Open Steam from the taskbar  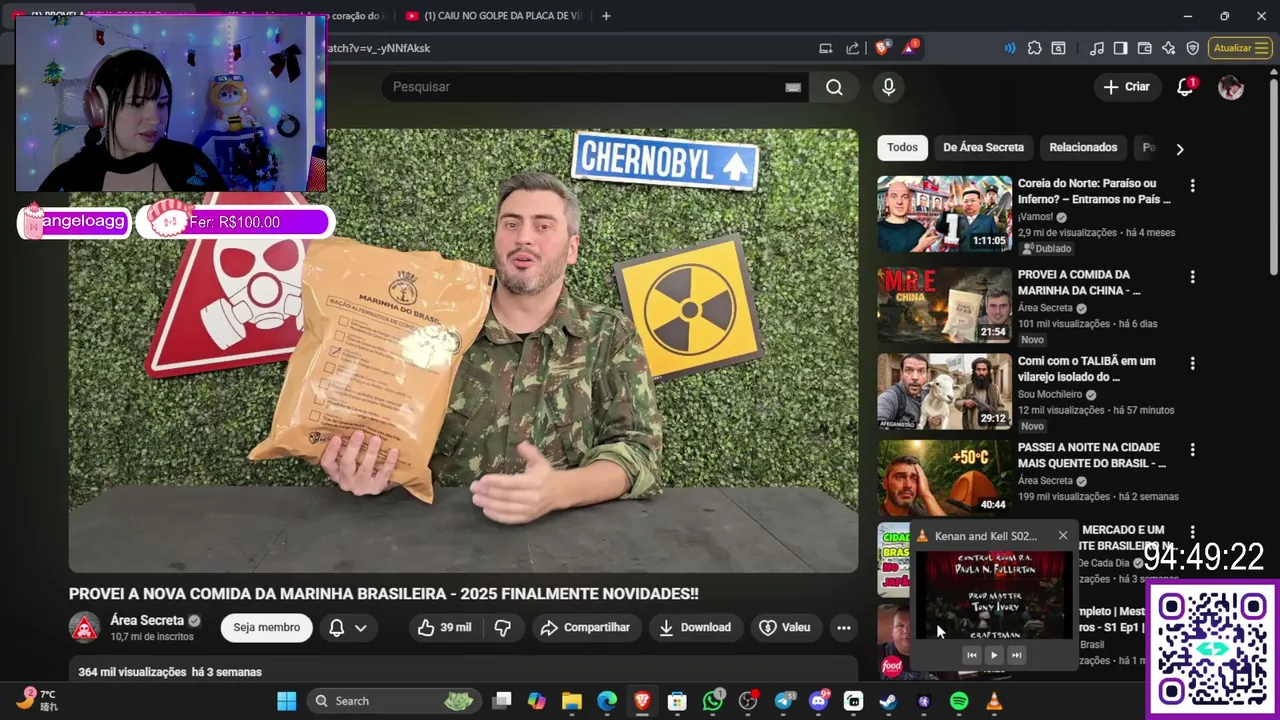888,701
